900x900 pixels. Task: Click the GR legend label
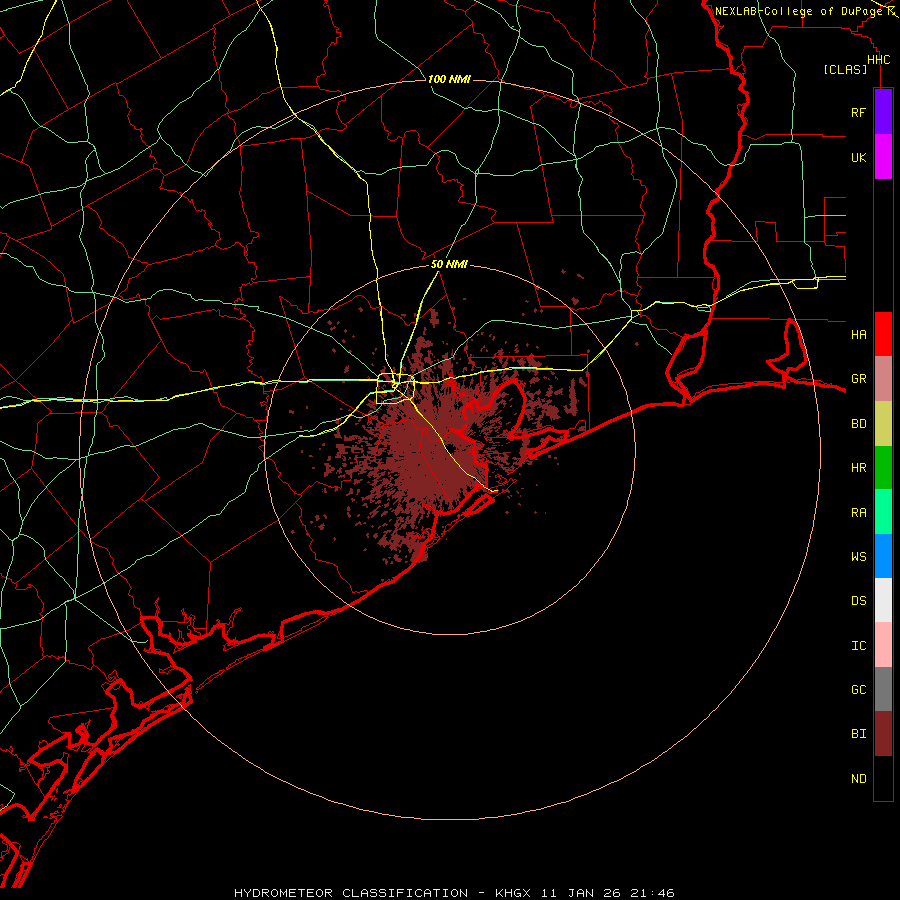[x=858, y=379]
